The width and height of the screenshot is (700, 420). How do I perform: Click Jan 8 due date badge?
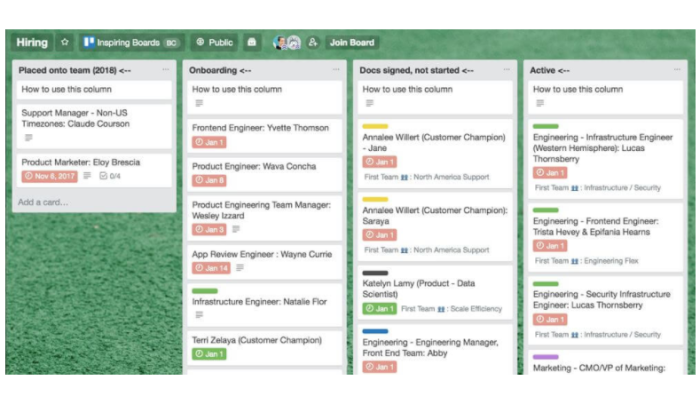point(209,180)
